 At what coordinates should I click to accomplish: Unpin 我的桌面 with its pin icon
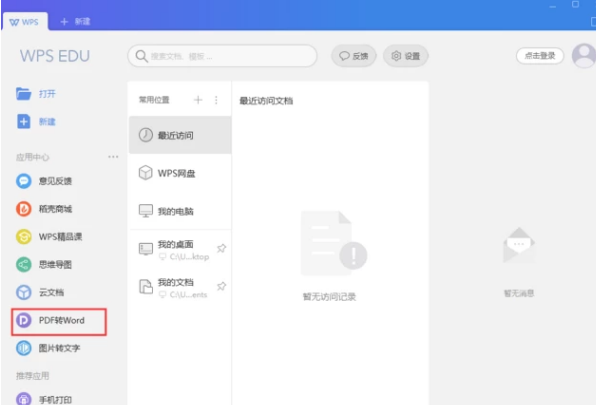coord(221,248)
